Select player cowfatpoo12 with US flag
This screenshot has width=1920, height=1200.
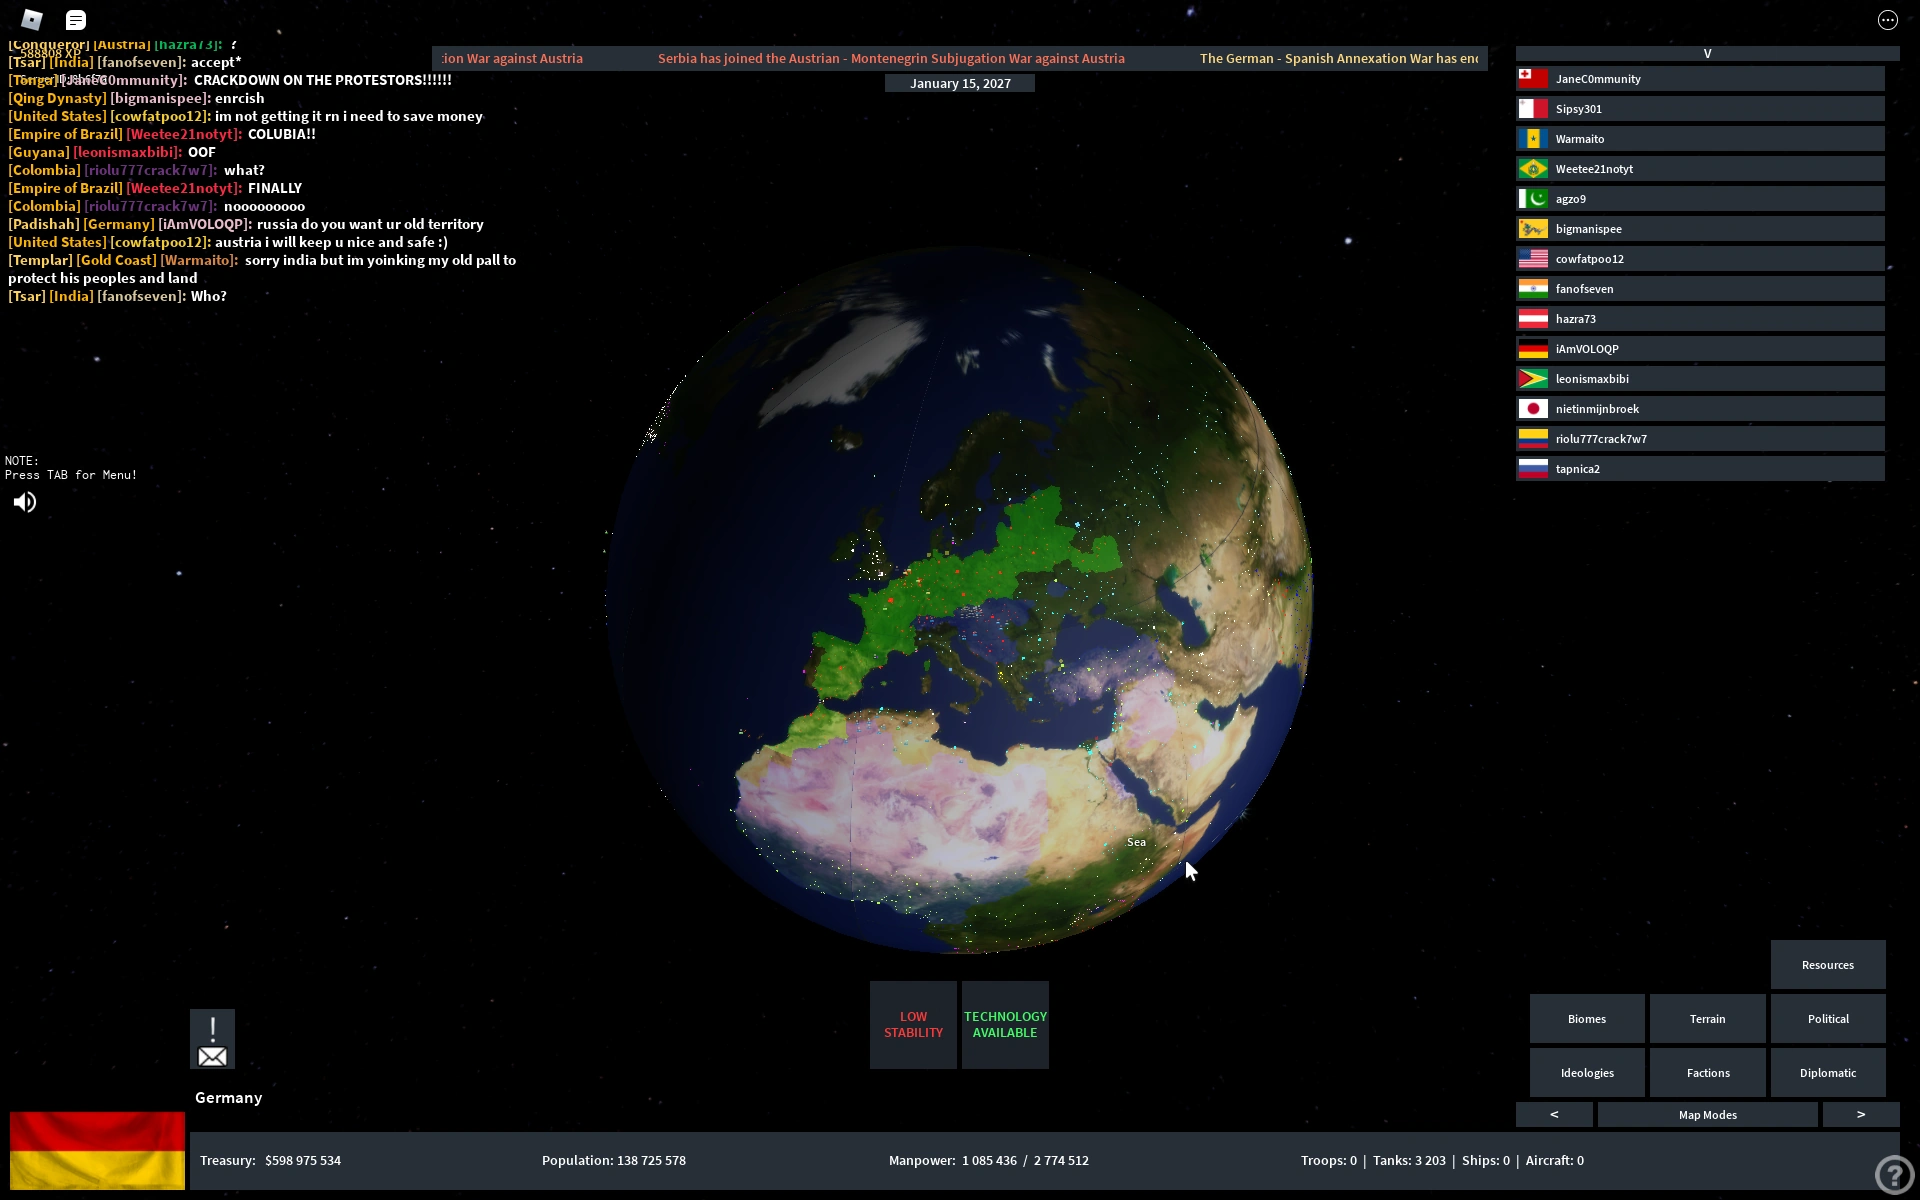[1700, 259]
